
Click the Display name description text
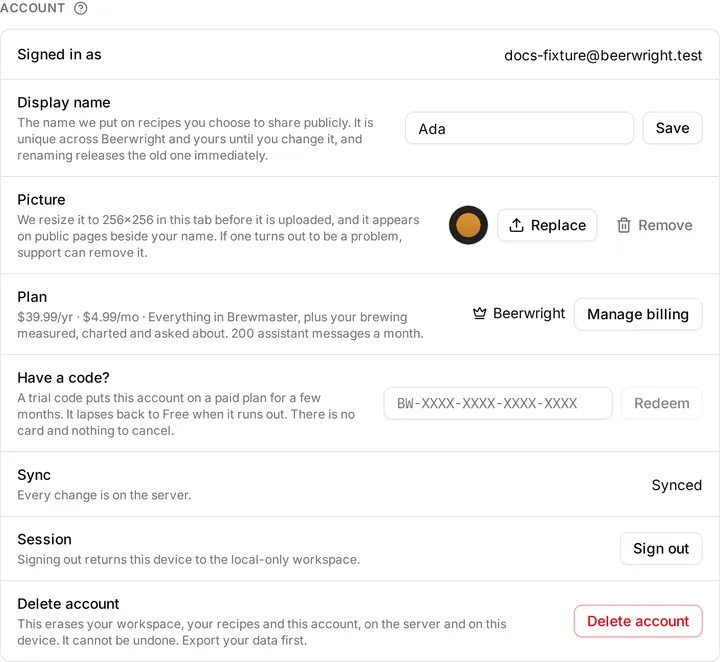[x=196, y=139]
